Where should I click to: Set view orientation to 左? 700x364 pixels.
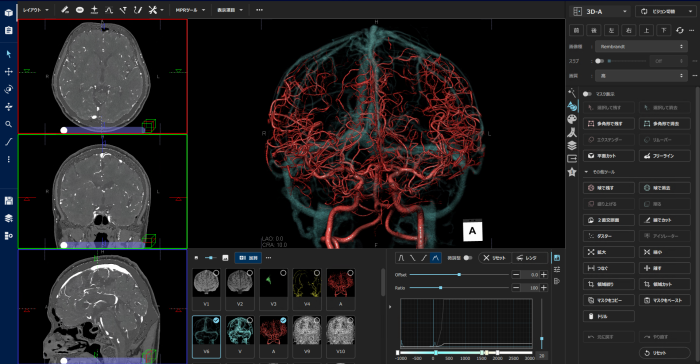611,30
